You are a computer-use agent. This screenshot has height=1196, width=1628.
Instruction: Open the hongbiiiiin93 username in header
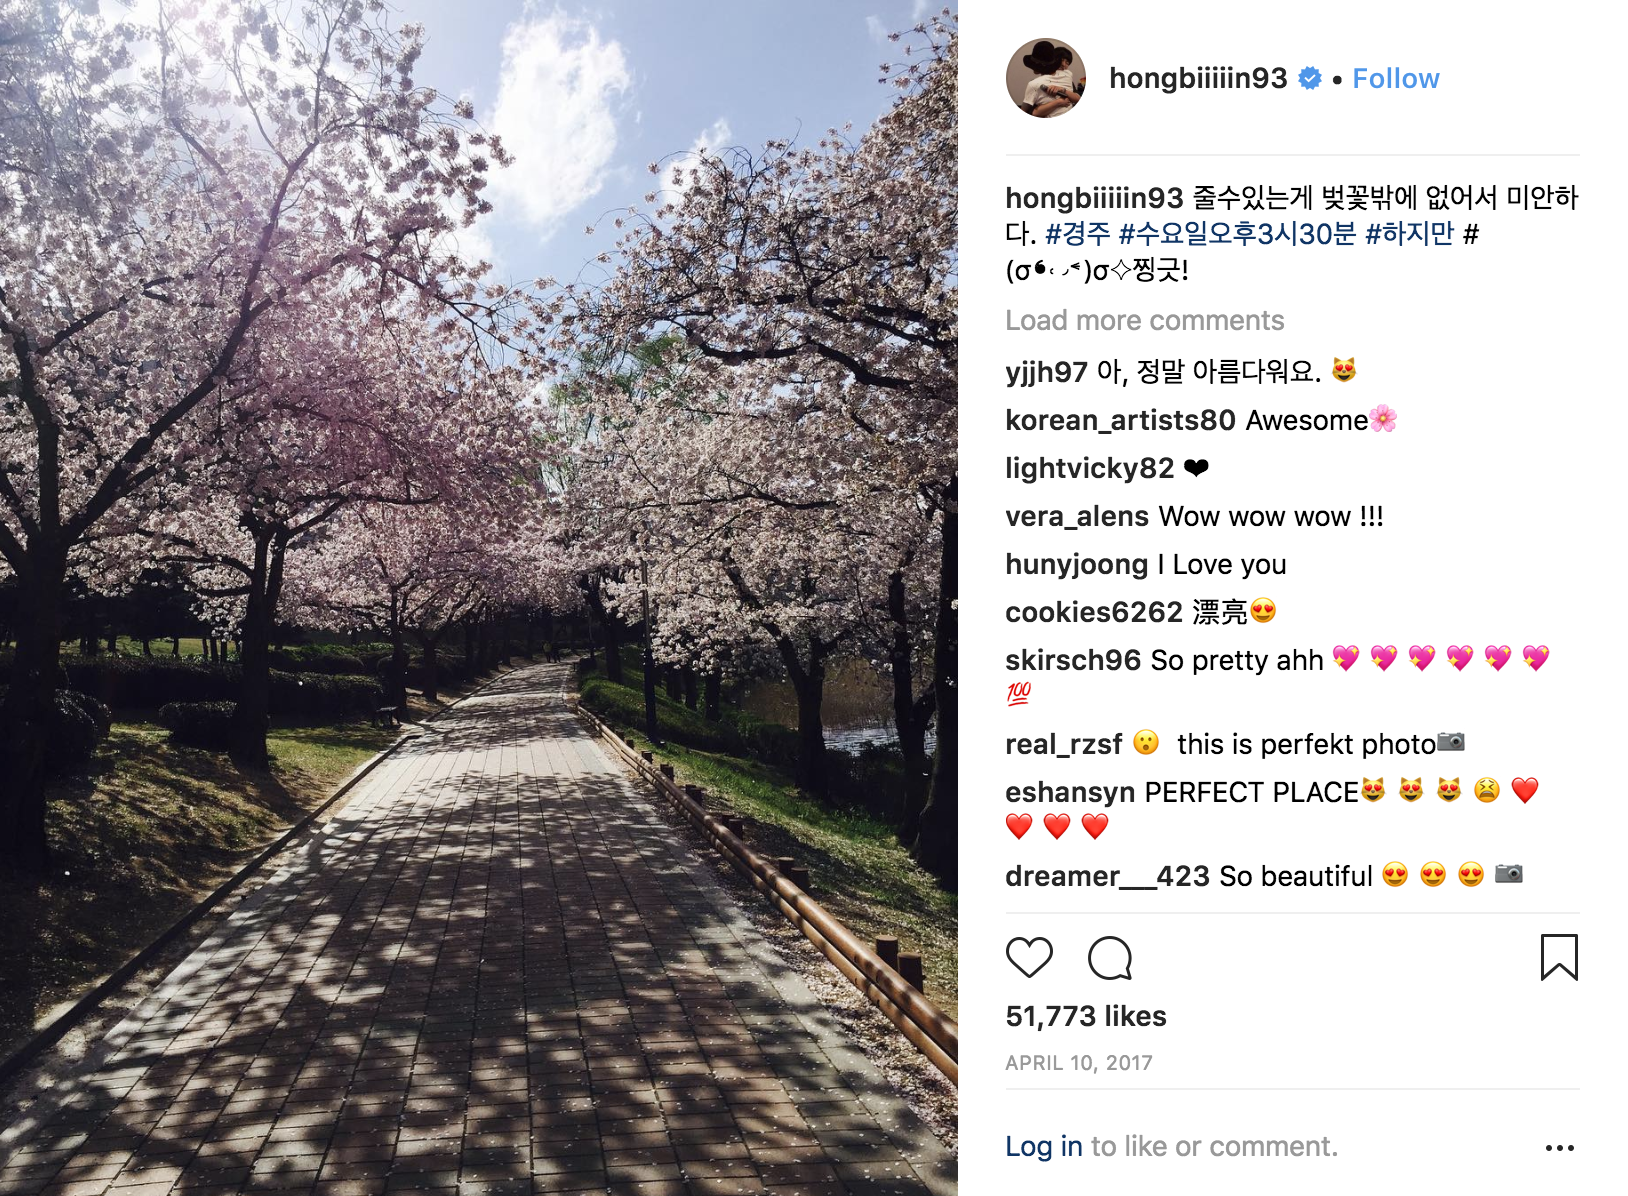click(1198, 78)
